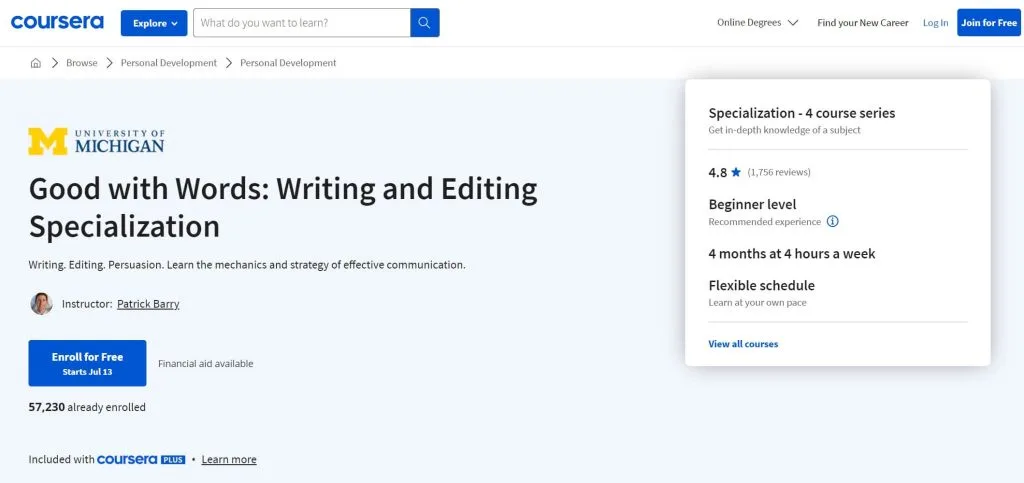1024x483 pixels.
Task: Click the Enroll for Free button
Action: pos(88,363)
